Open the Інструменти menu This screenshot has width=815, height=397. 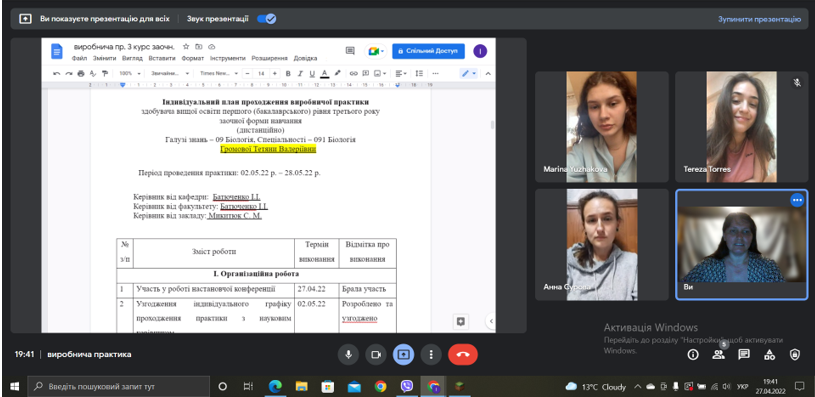click(228, 58)
